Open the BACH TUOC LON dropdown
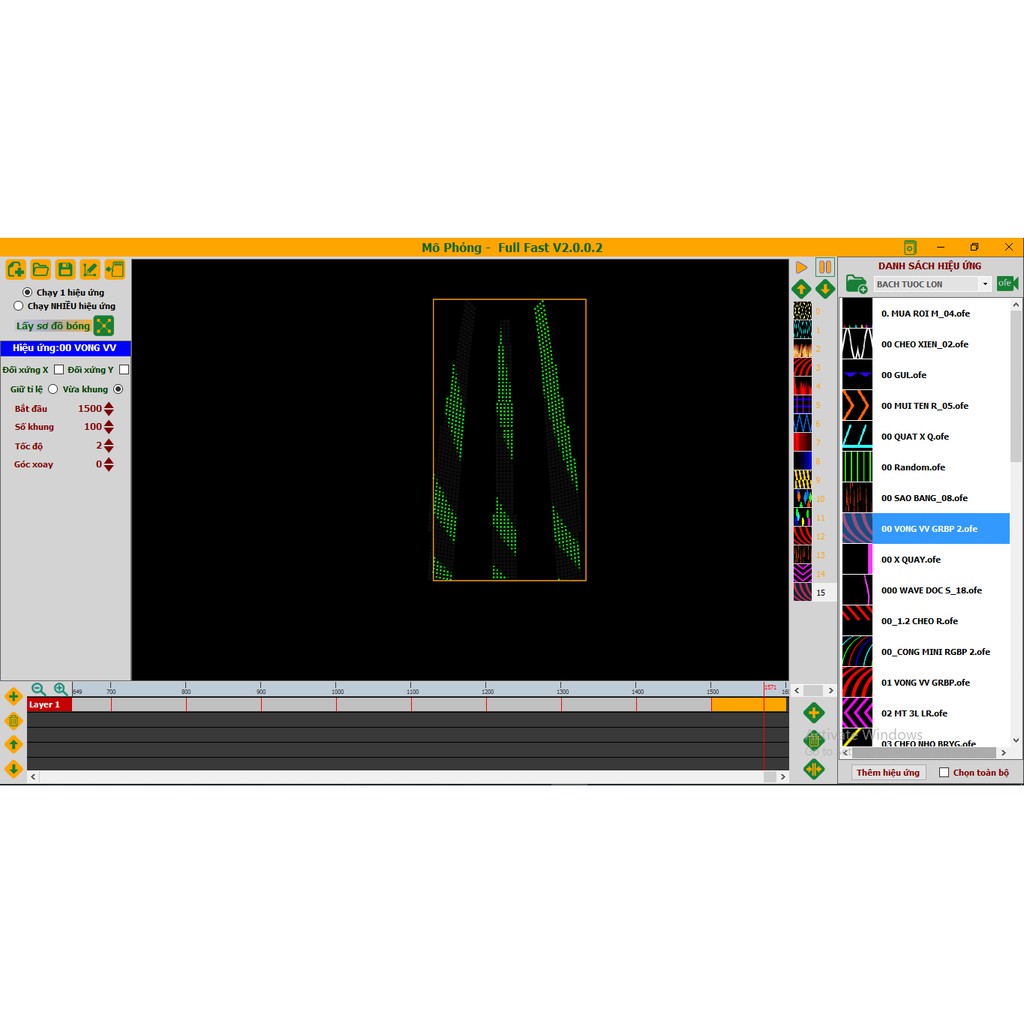This screenshot has height=1024, width=1024. tap(985, 284)
